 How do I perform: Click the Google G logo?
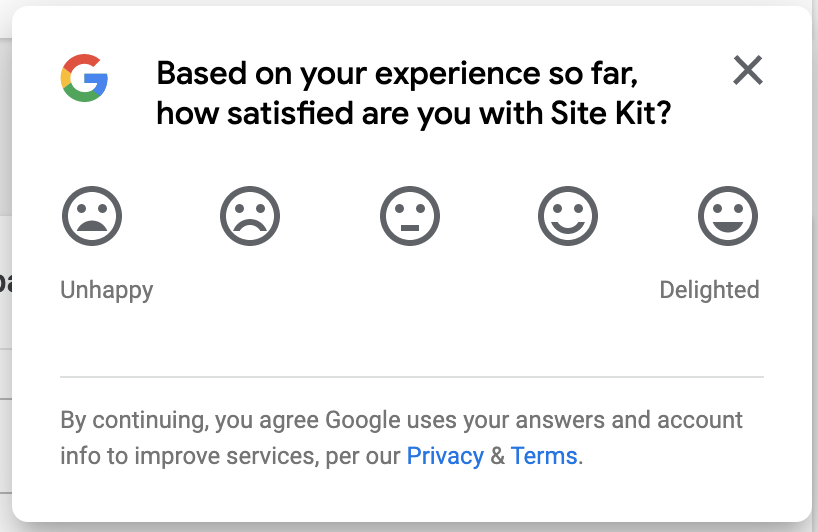click(x=84, y=78)
